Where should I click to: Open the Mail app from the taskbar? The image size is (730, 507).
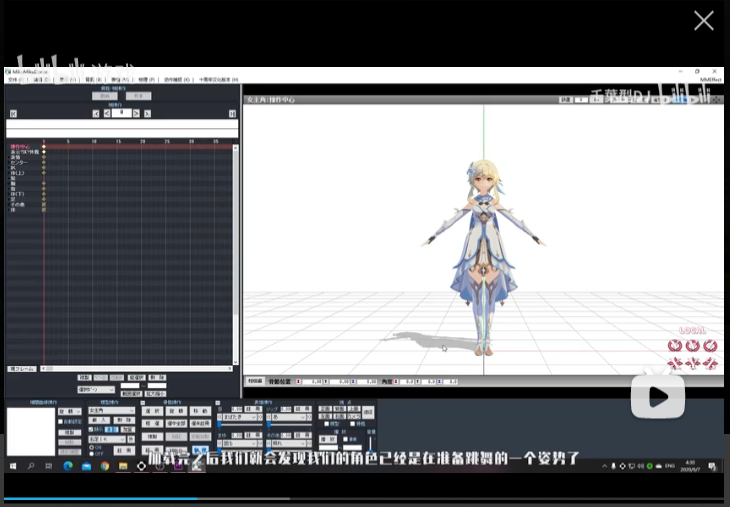pyautogui.click(x=87, y=466)
